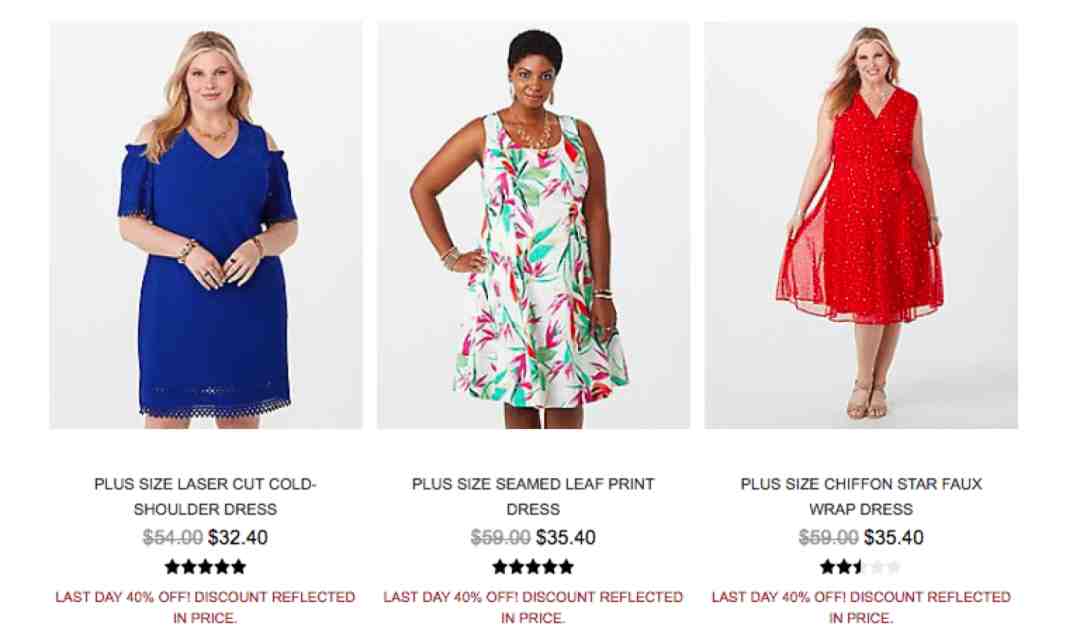Click the crossed-out $54.00 original price

[x=172, y=537]
